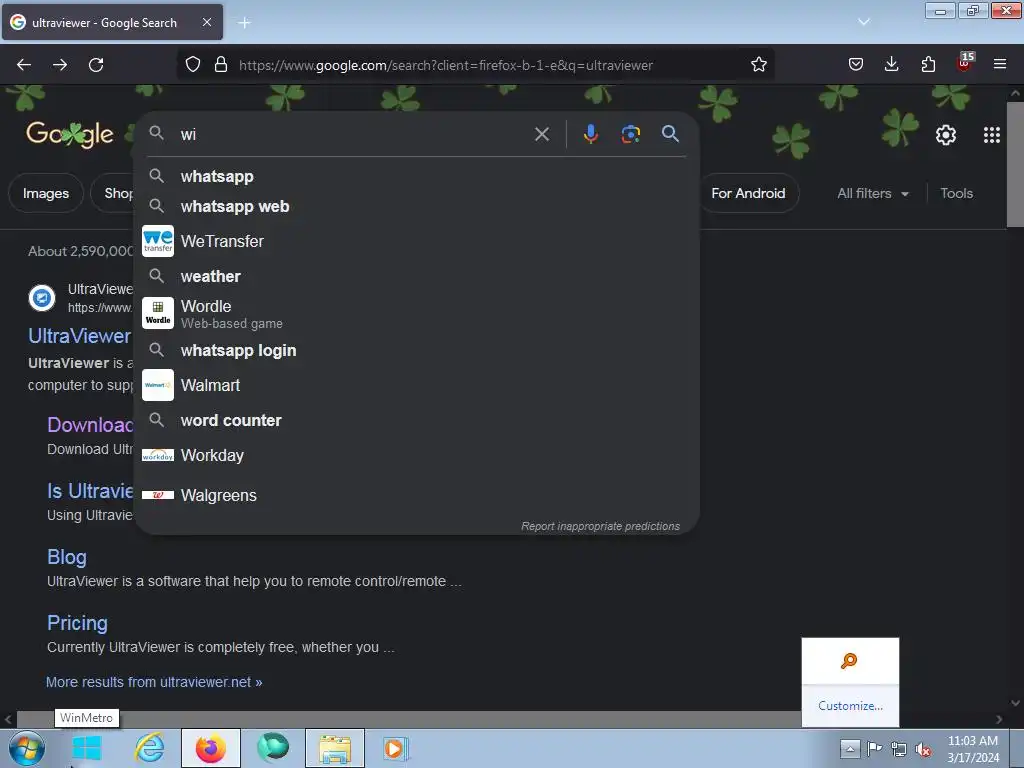
Task: Show hidden system tray icons
Action: click(x=850, y=748)
